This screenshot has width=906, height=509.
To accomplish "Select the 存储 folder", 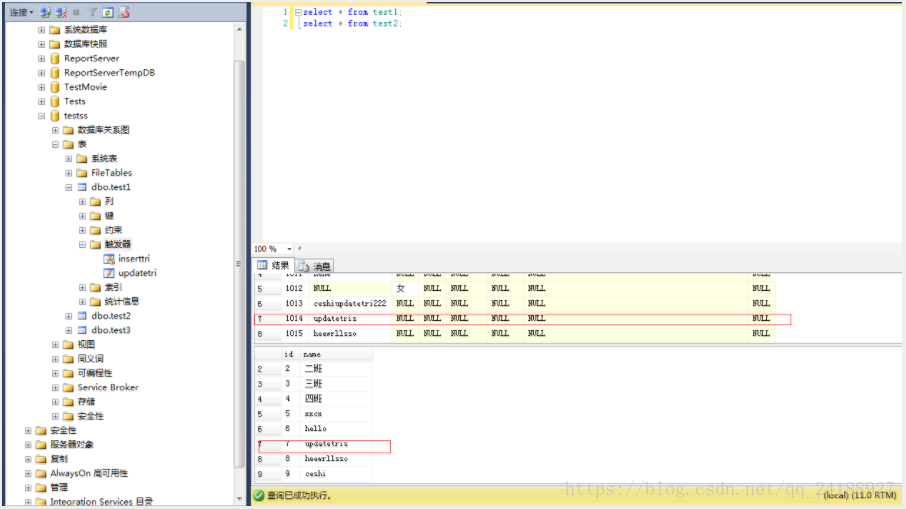I will [x=86, y=402].
